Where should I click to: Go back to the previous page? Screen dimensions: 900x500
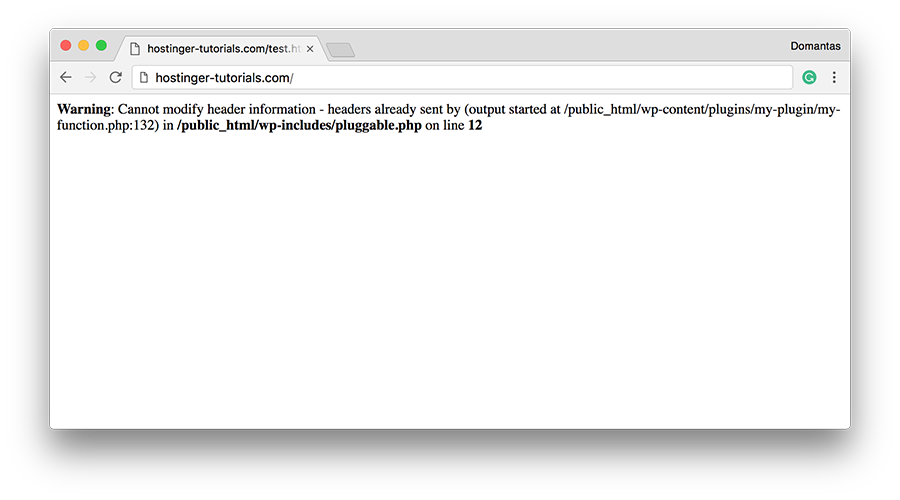[66, 77]
